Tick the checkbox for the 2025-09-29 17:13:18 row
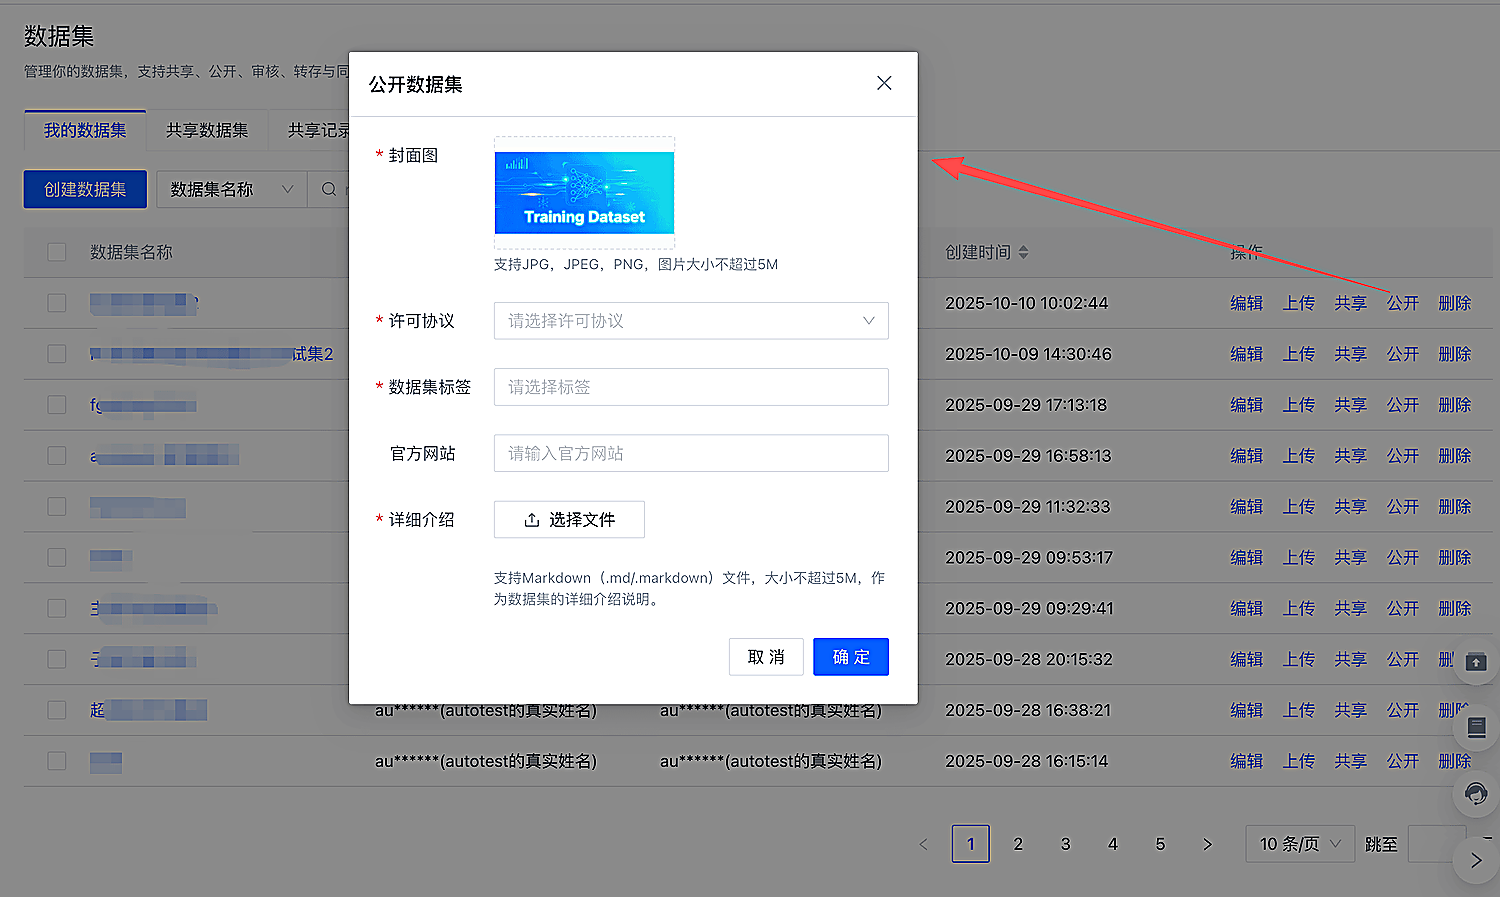 point(57,405)
